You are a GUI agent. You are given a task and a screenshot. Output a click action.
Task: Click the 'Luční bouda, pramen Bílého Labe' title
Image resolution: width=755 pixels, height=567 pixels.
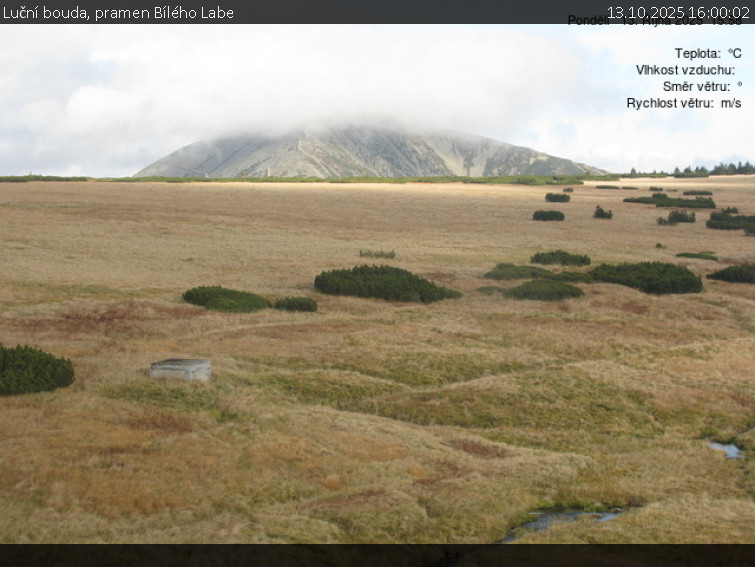coord(118,12)
